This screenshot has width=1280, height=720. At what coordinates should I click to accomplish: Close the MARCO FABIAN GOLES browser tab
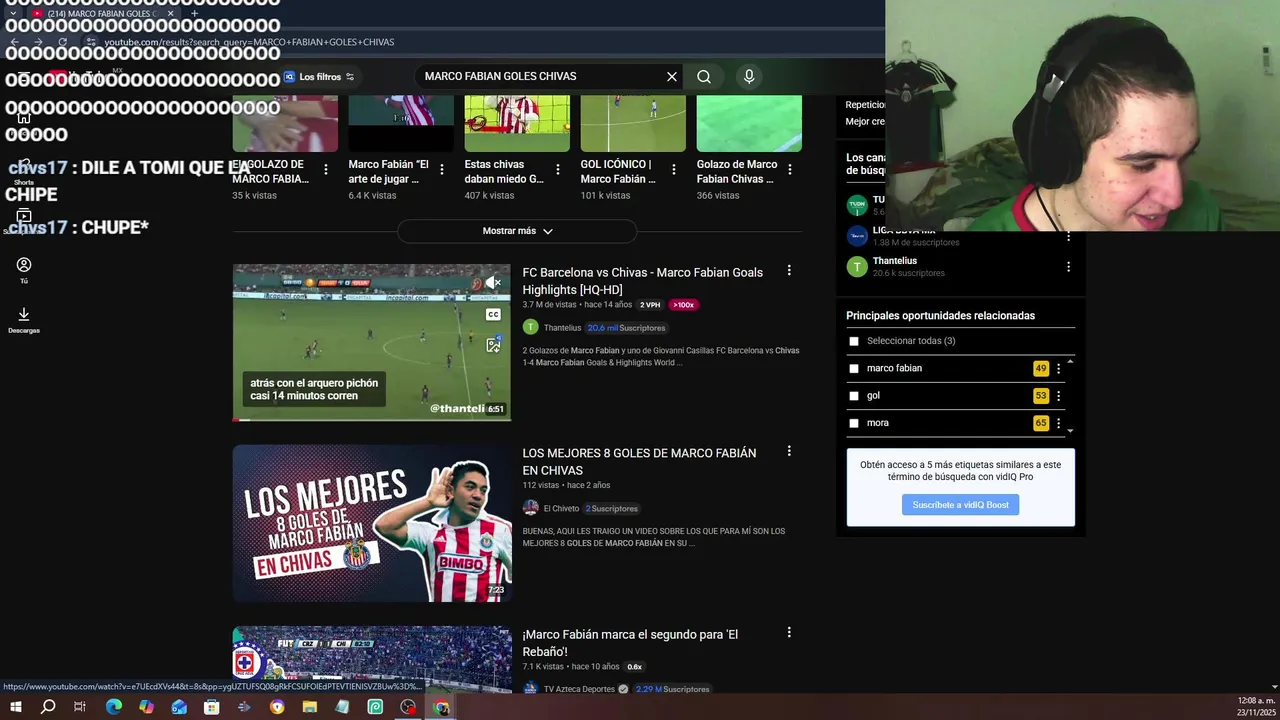[x=170, y=14]
